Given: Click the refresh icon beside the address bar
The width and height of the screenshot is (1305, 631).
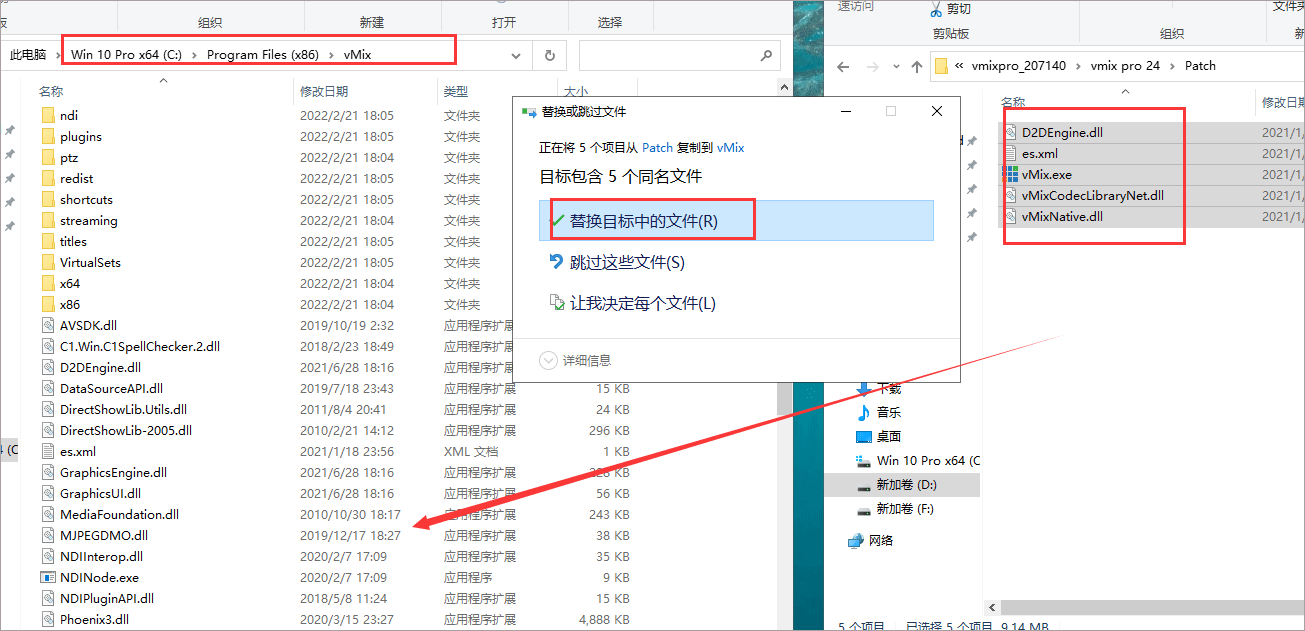Looking at the screenshot, I should pos(549,55).
